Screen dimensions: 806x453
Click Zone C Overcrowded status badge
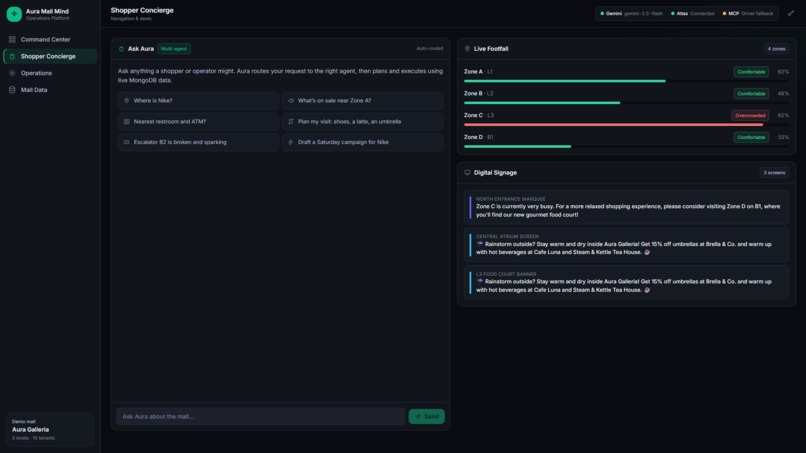(x=750, y=116)
